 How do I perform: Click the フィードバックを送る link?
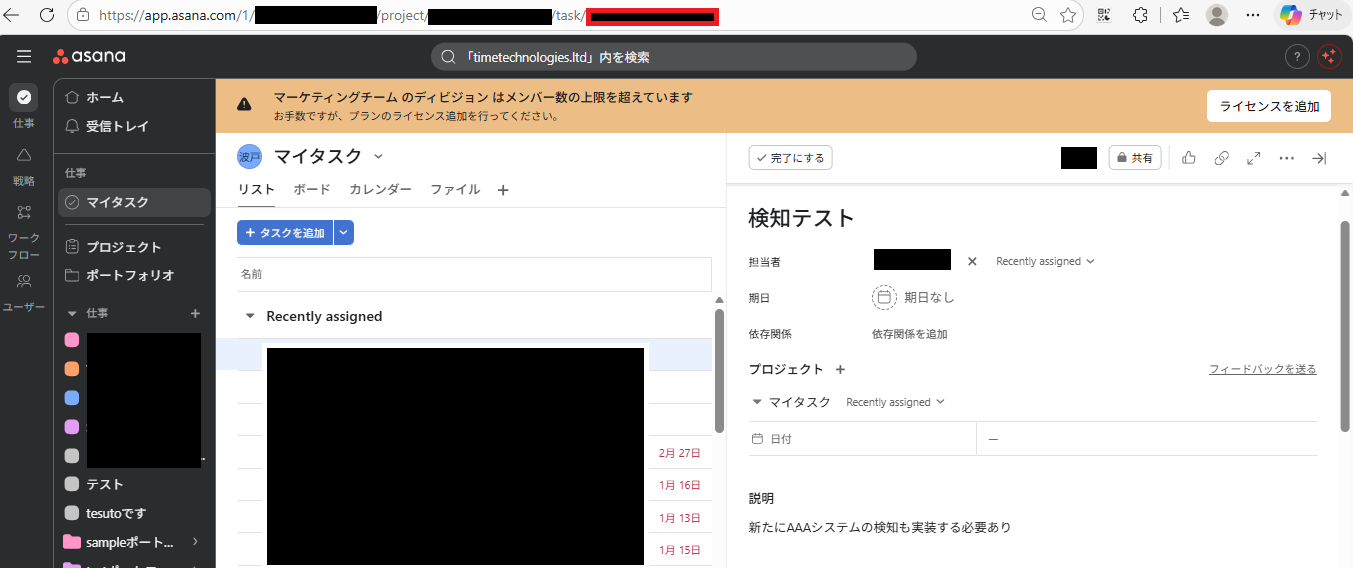pyautogui.click(x=1262, y=370)
